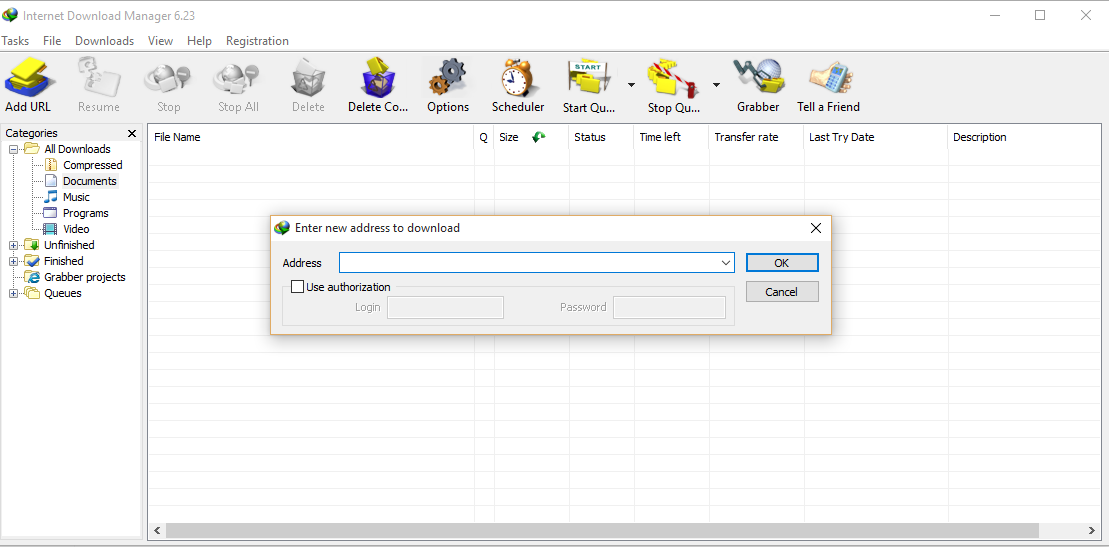Select the Programs category
This screenshot has height=547, width=1109.
pos(86,213)
